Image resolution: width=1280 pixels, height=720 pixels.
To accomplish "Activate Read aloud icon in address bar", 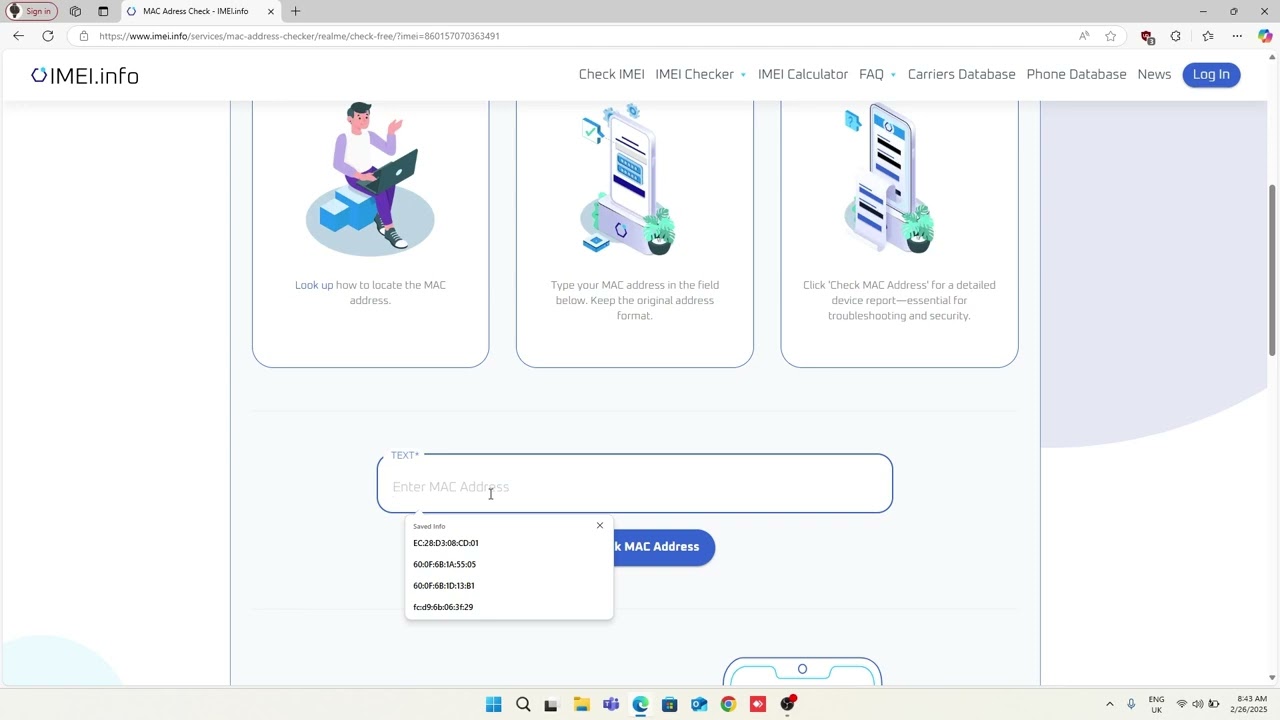I will coord(1084,36).
